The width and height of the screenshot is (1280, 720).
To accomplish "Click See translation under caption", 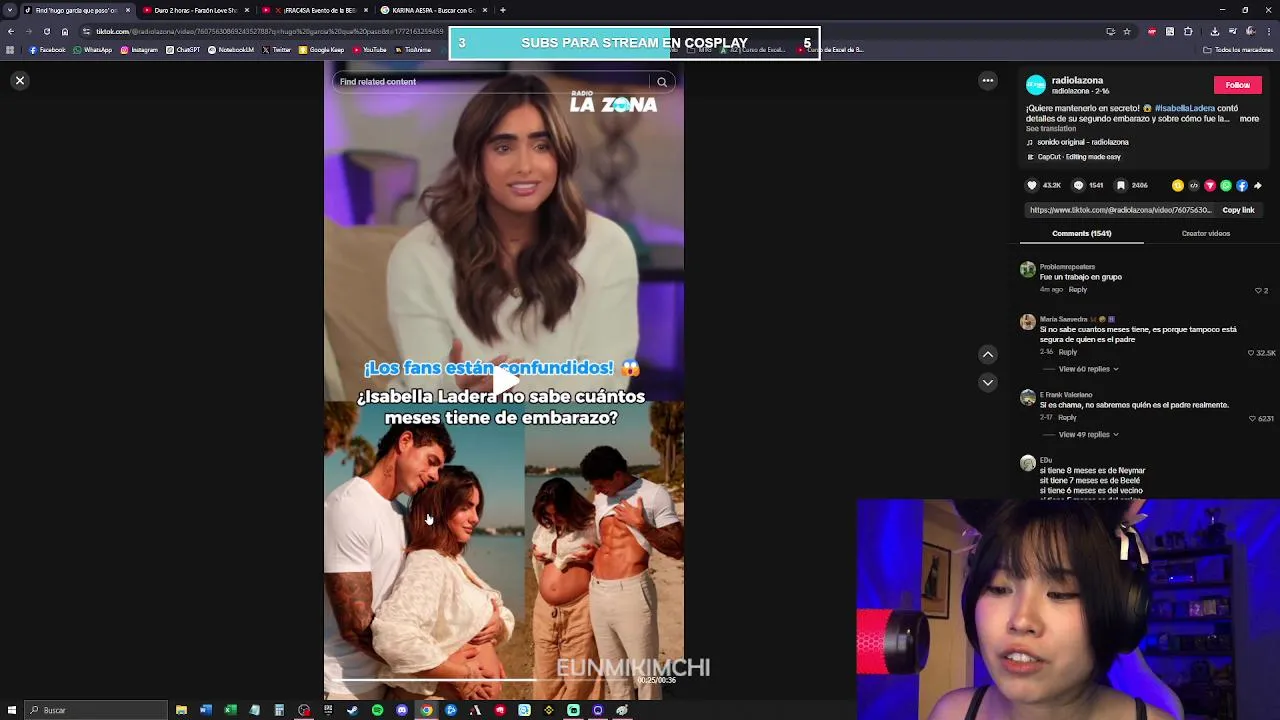I will click(1050, 129).
